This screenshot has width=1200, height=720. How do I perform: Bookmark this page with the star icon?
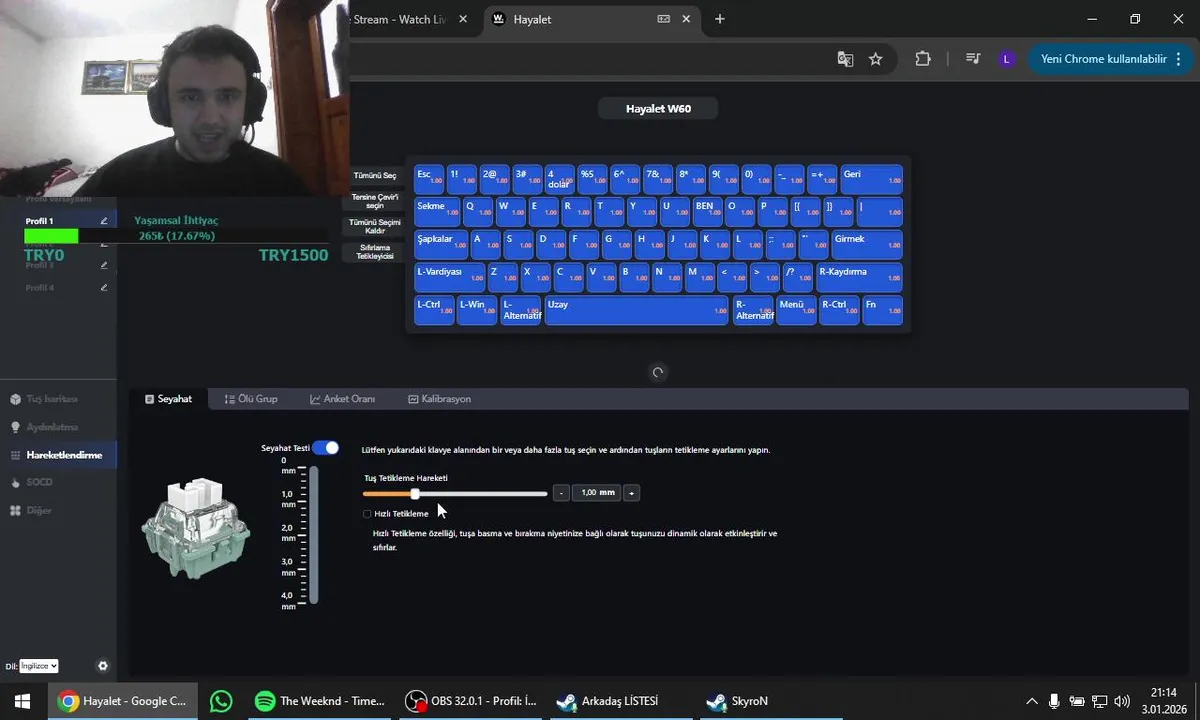click(x=876, y=59)
